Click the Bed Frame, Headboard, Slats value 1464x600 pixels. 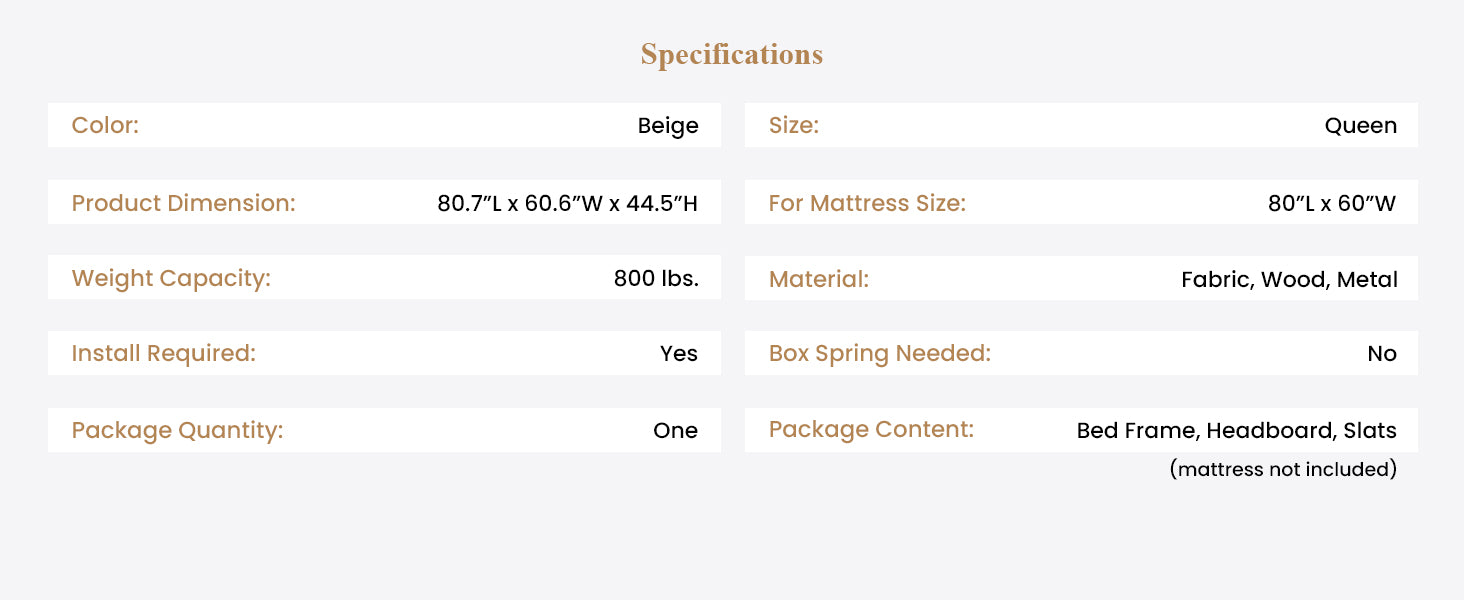click(1236, 431)
